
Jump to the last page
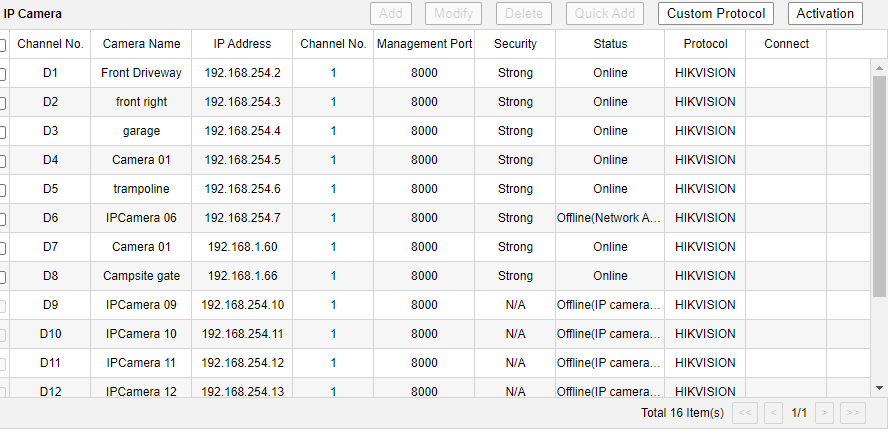(852, 412)
